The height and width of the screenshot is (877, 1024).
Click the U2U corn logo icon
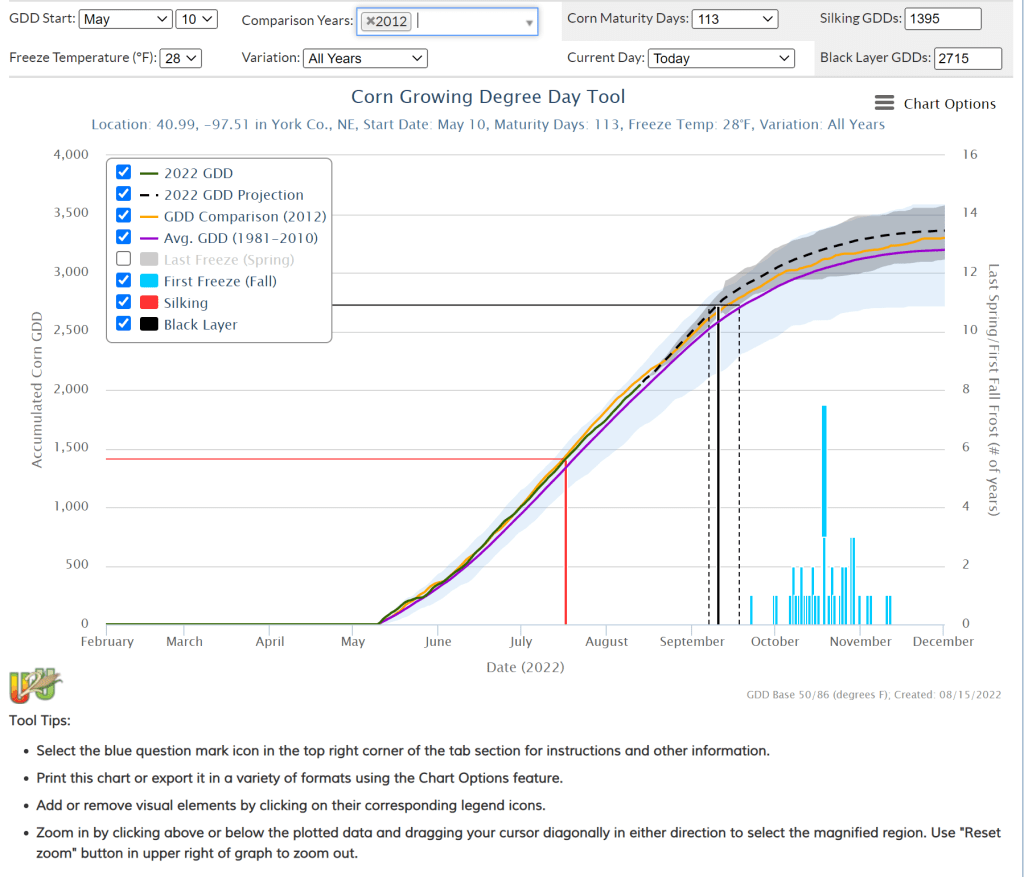coord(36,687)
